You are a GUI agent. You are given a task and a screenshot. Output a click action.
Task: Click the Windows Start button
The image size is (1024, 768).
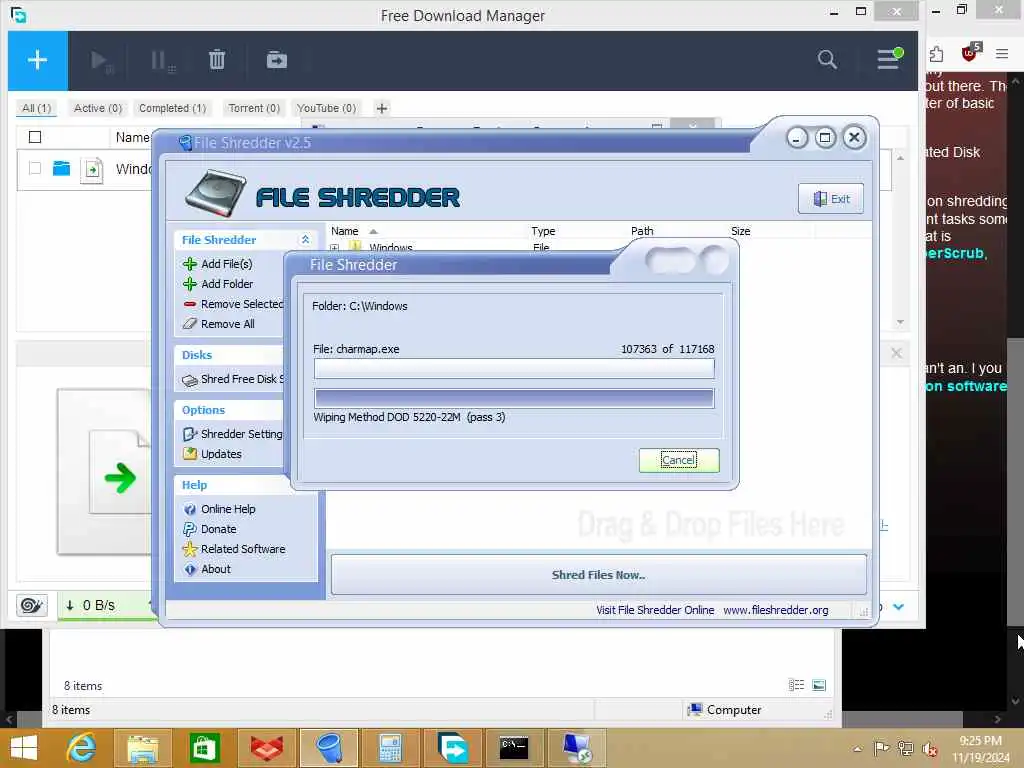click(x=24, y=748)
